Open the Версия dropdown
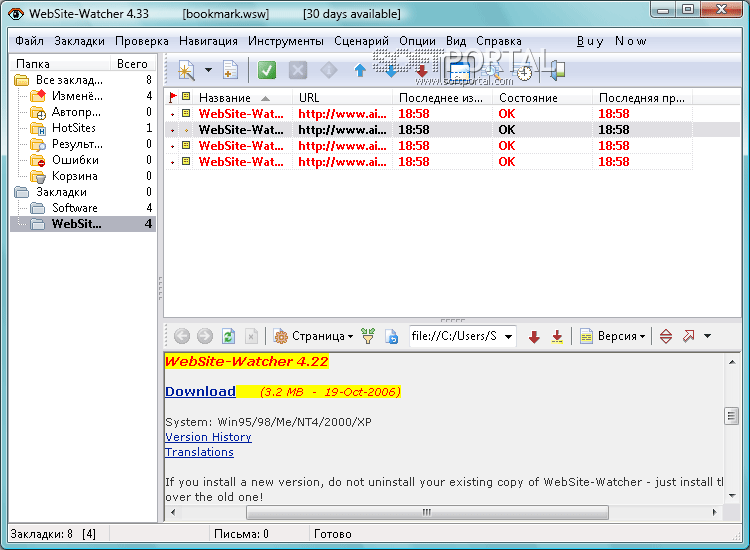This screenshot has height=550, width=750. [x=613, y=336]
